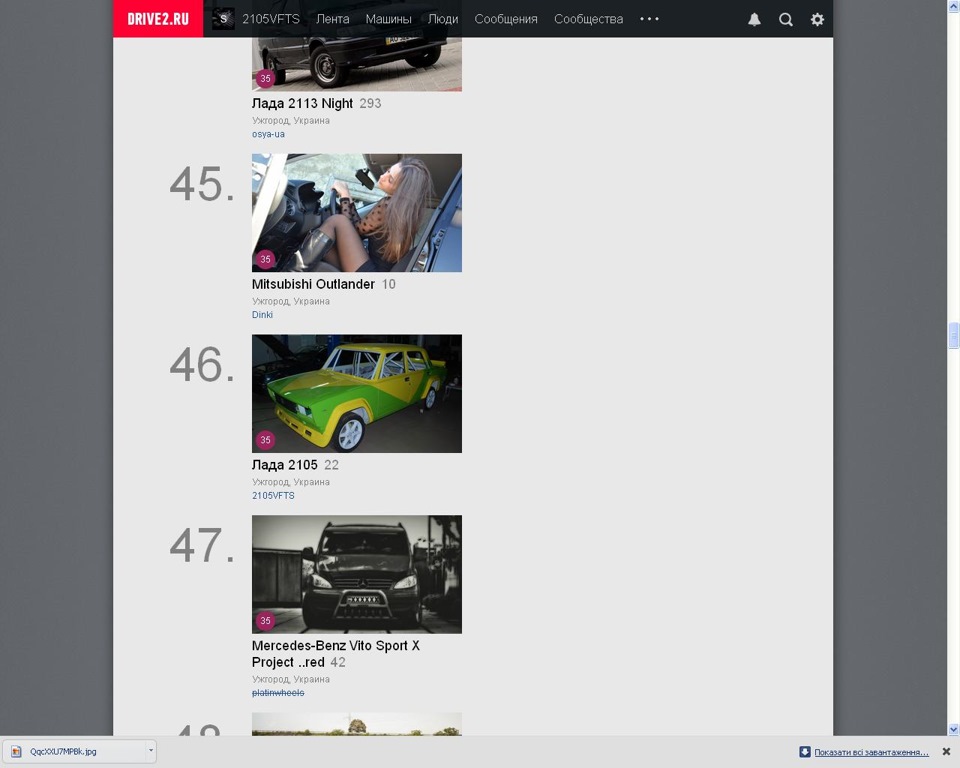Viewport: 960px width, 768px height.
Task: Click the 35 badge on Outlander photo
Action: (x=265, y=259)
